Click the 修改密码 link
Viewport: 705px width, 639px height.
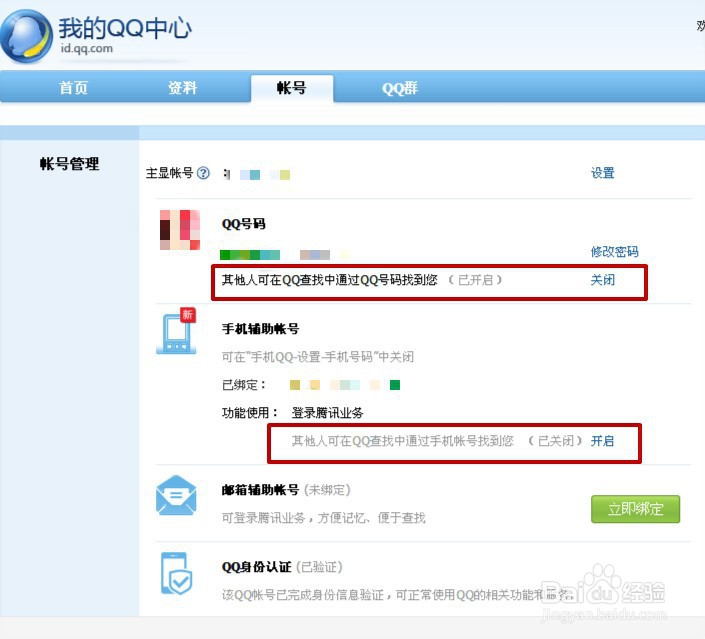coord(615,251)
